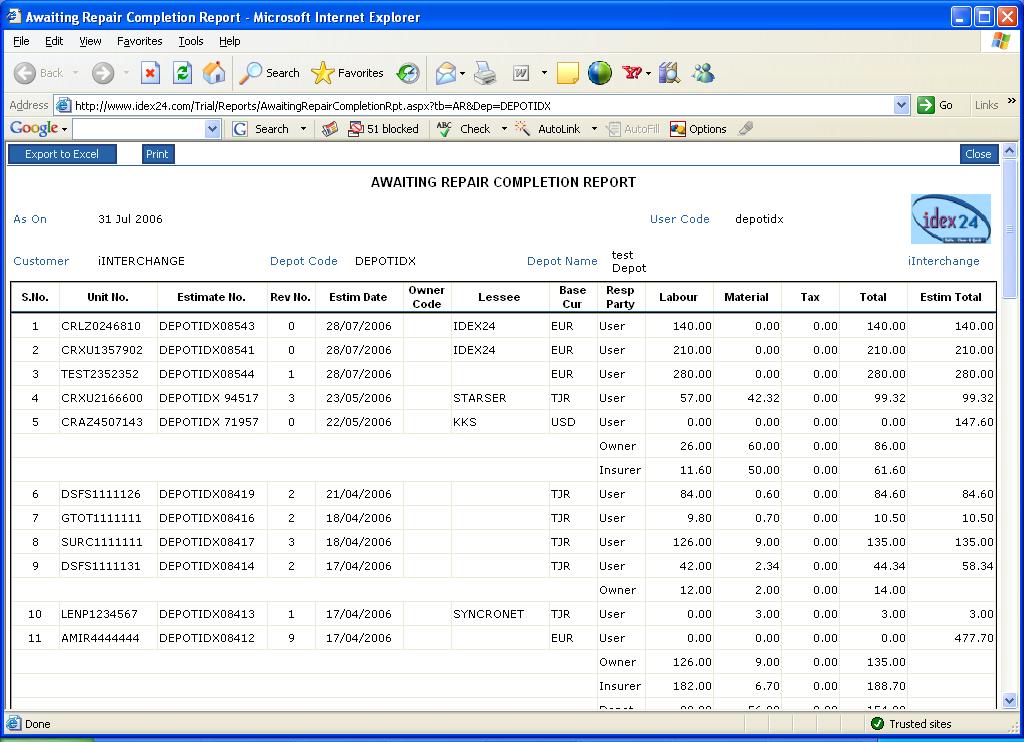Toggle the 51 blocked popup blocker button
The height and width of the screenshot is (742, 1024).
(383, 129)
